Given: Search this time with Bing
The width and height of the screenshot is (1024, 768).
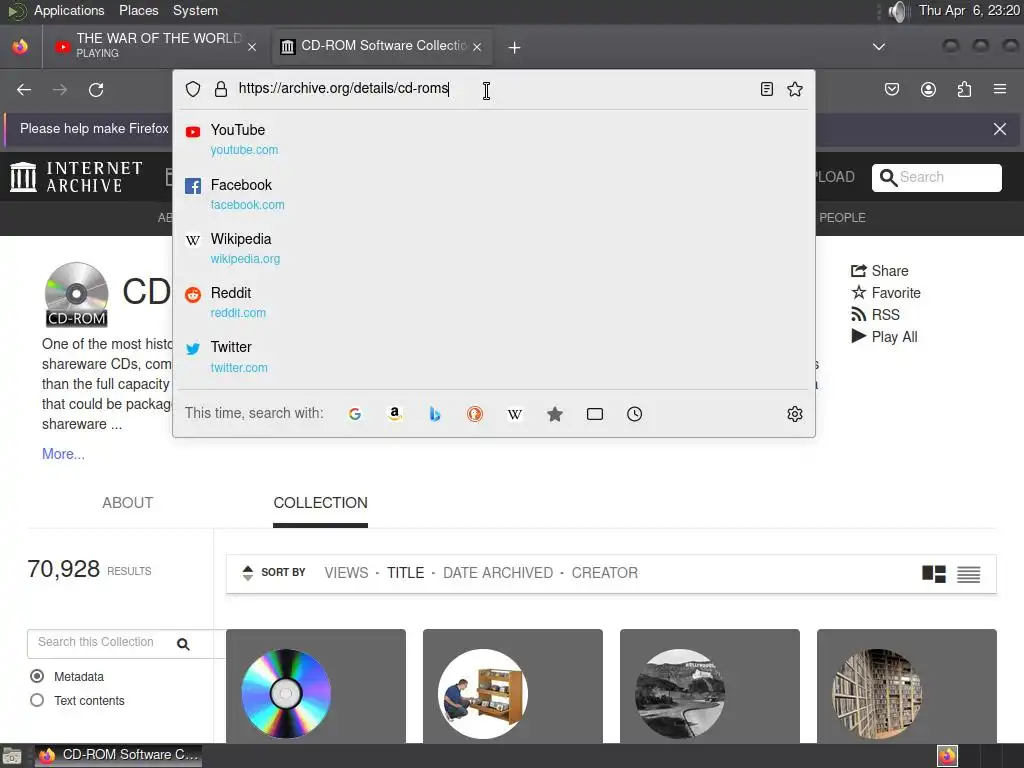Looking at the screenshot, I should pyautogui.click(x=435, y=414).
